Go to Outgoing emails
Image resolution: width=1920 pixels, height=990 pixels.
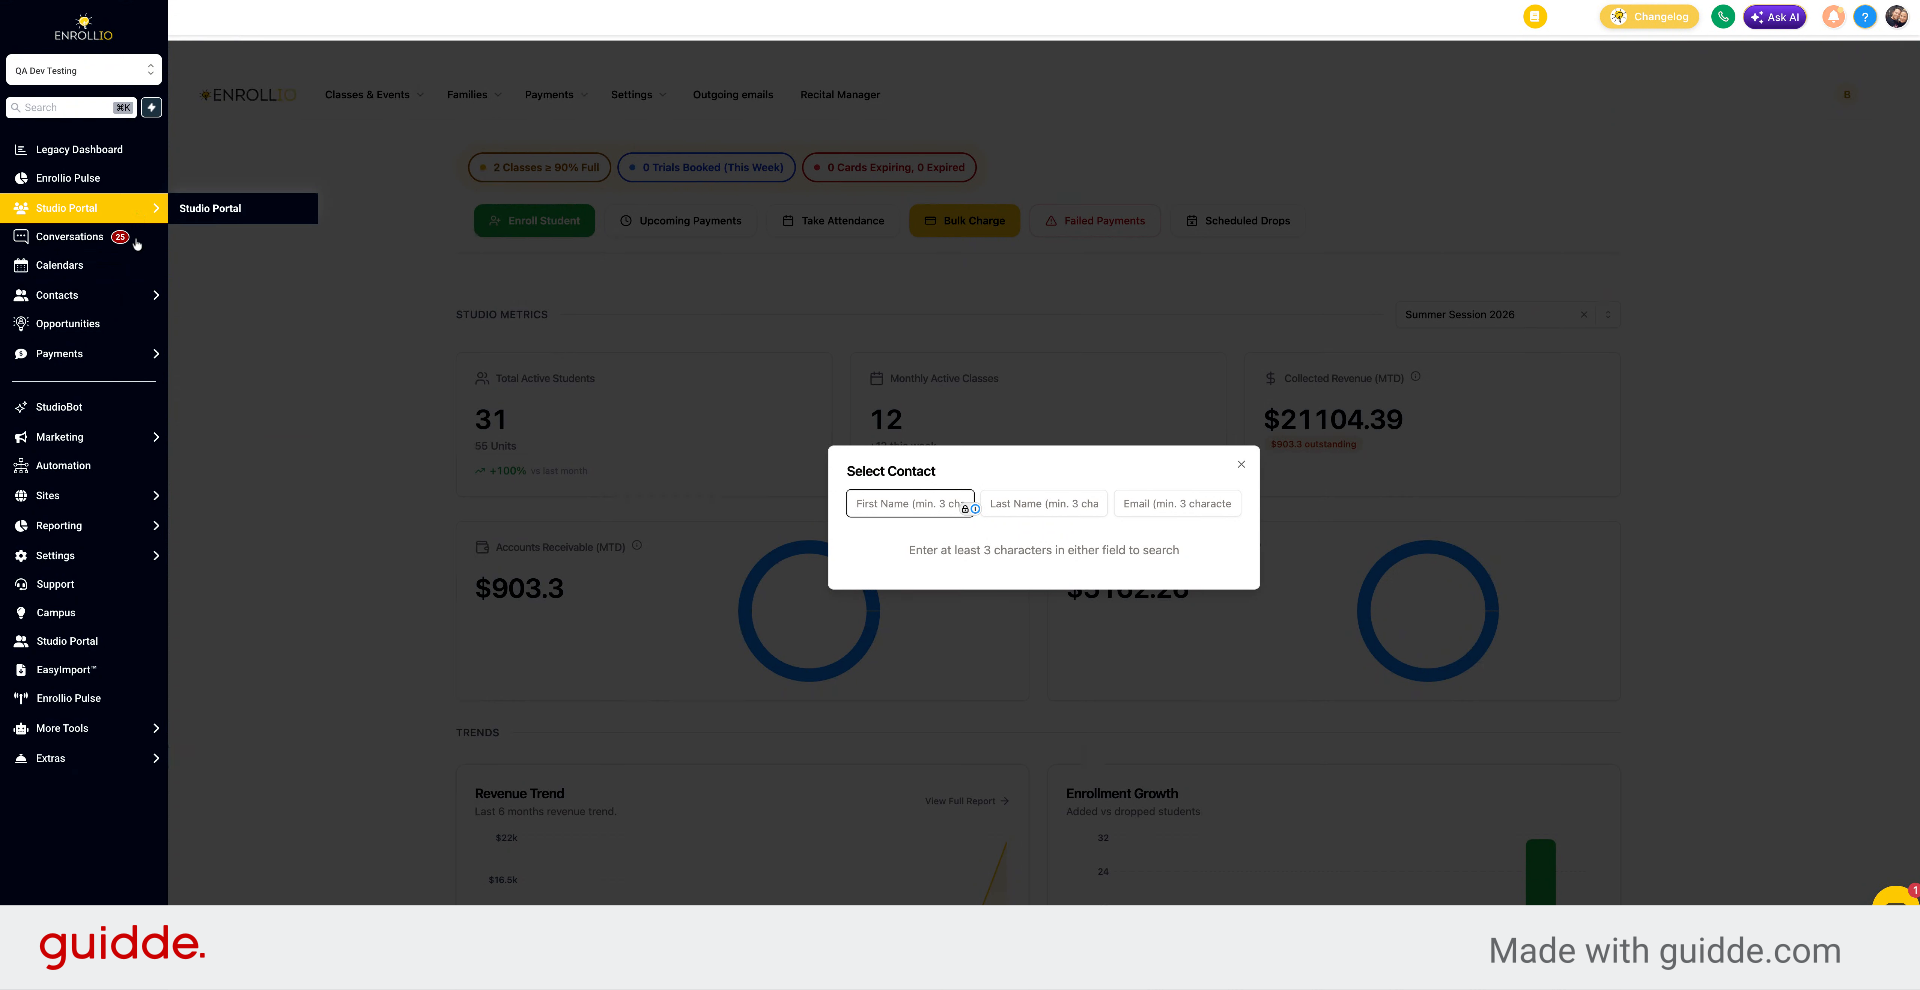tap(733, 95)
